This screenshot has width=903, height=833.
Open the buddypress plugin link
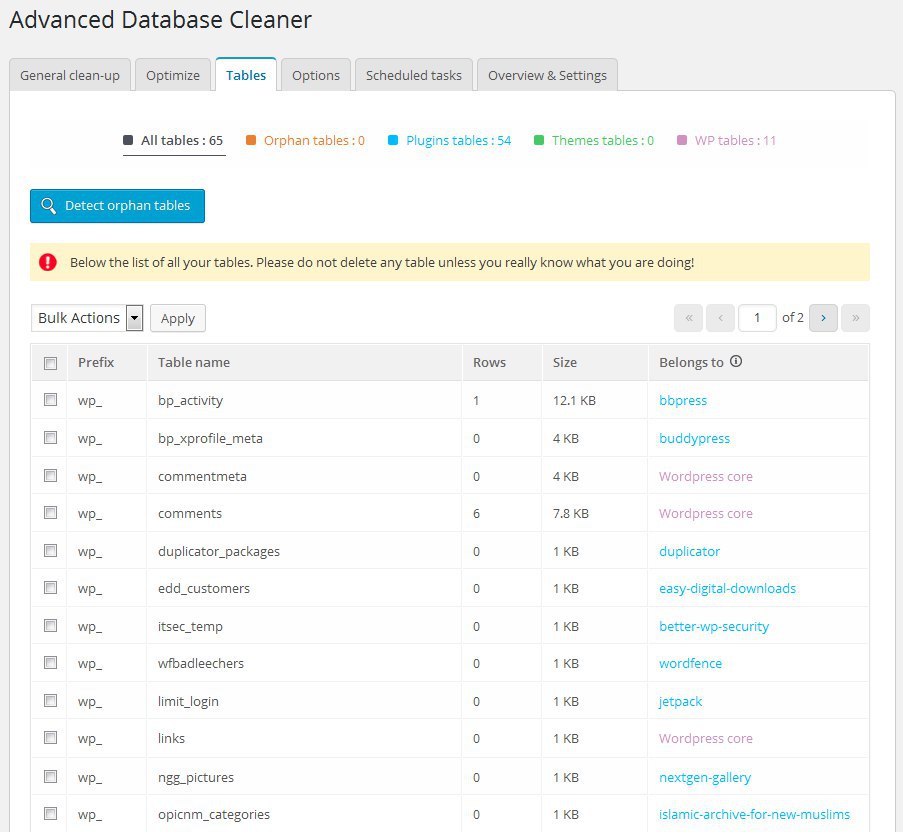(x=694, y=438)
